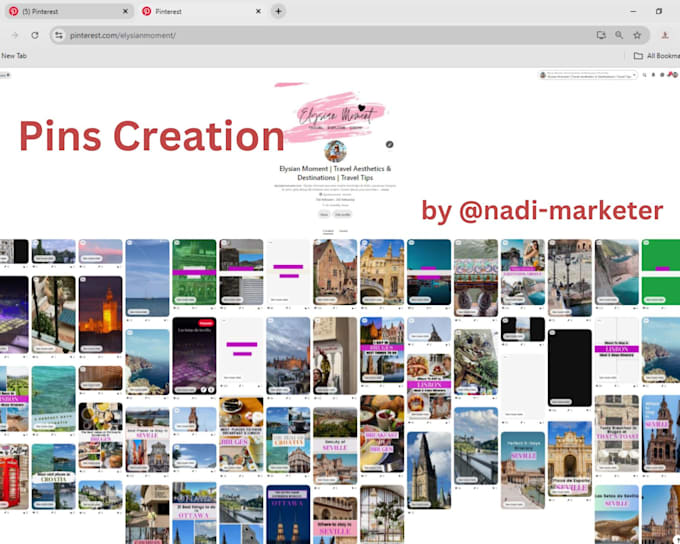Open the 'Plaza de España Seville' pin

pyautogui.click(x=569, y=459)
